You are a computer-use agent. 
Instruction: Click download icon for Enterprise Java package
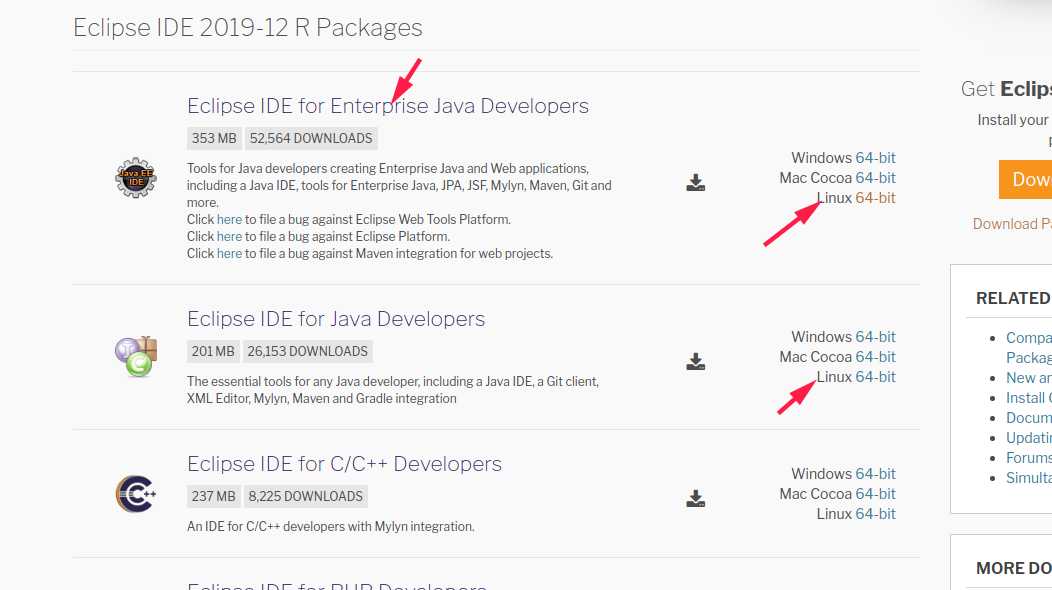coord(696,183)
